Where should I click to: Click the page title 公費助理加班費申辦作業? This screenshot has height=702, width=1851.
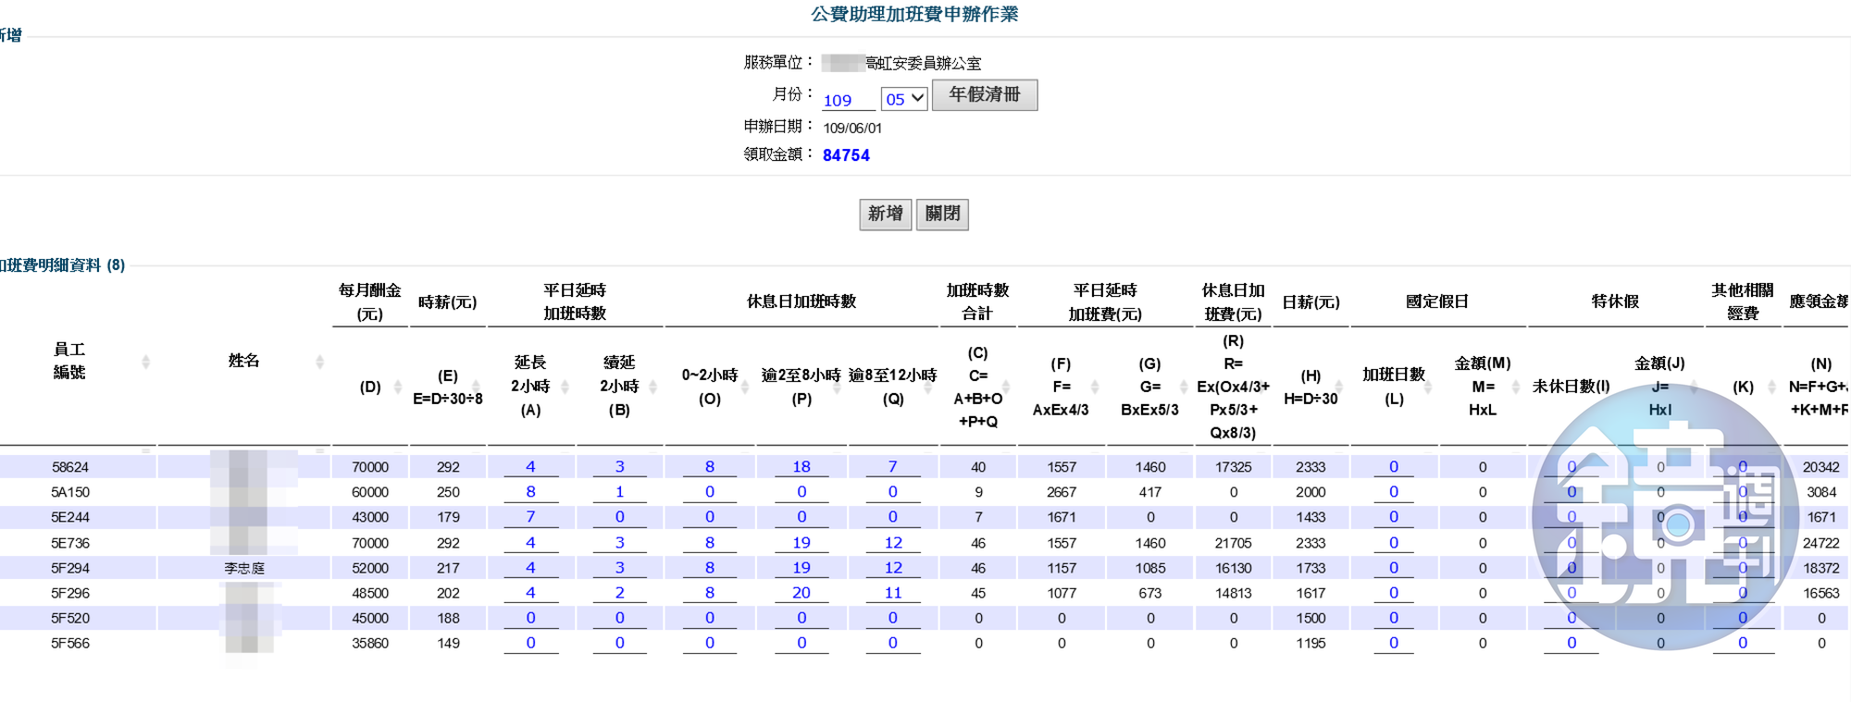click(x=914, y=14)
